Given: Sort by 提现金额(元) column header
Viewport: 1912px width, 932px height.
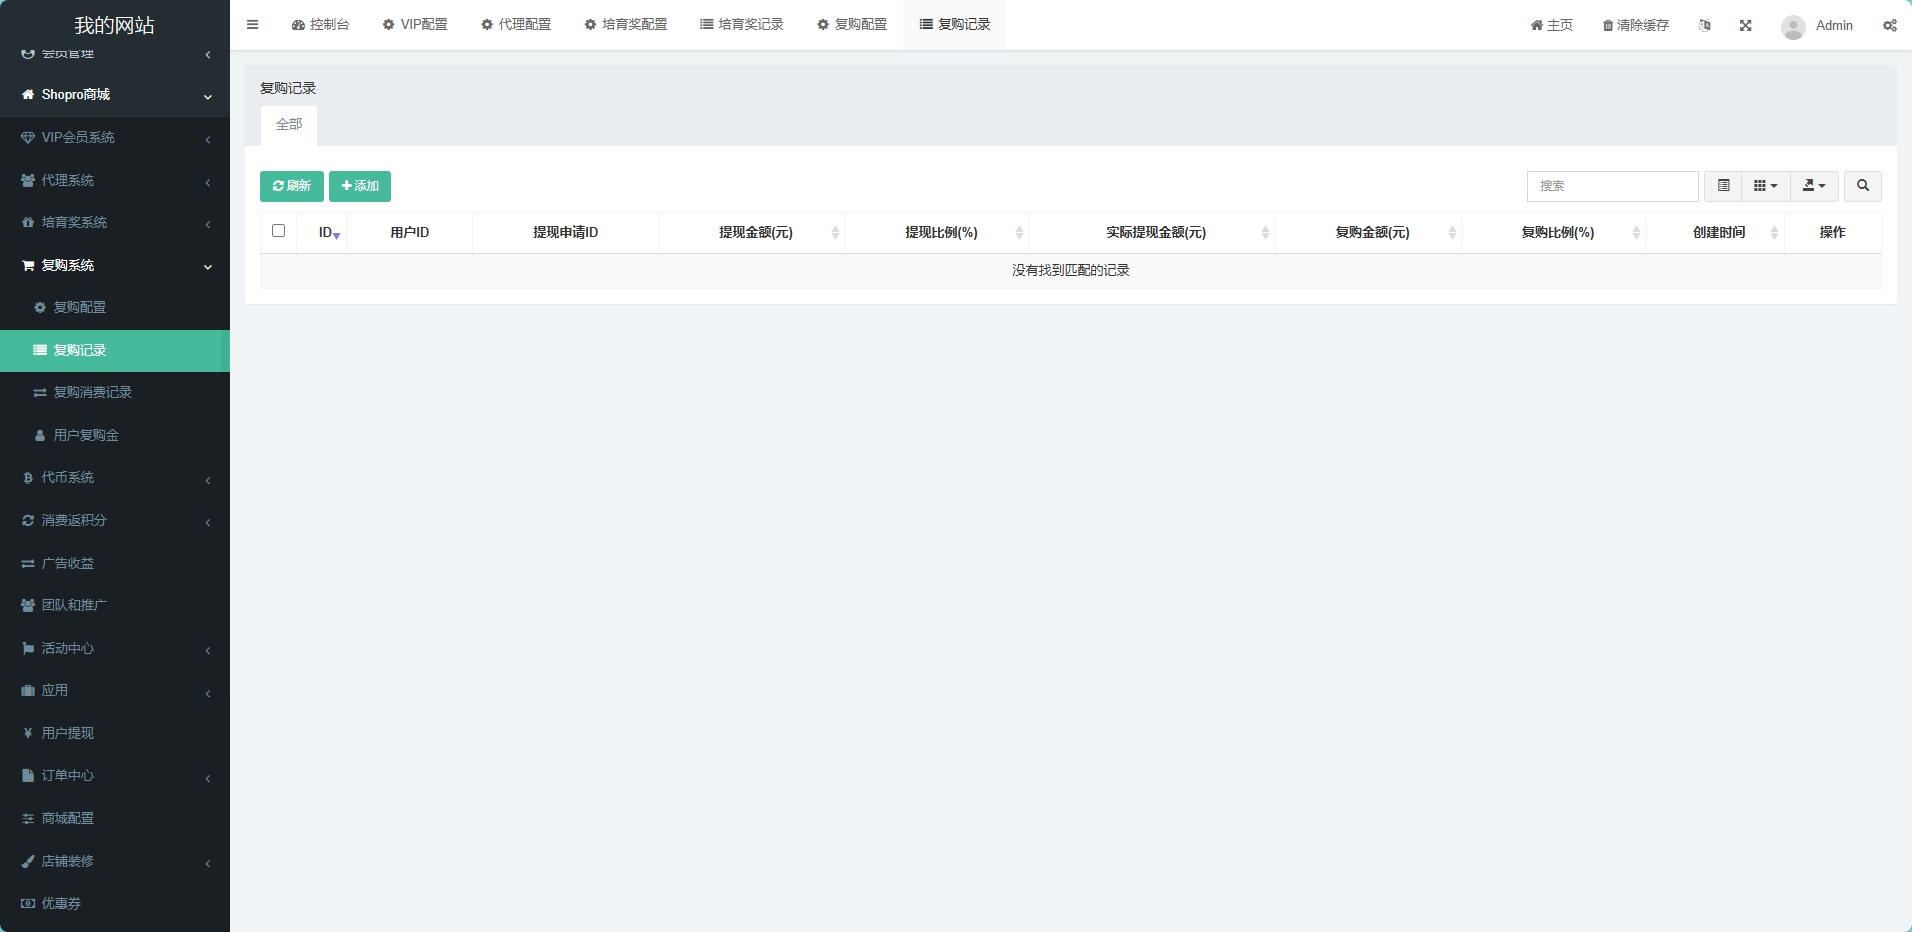Looking at the screenshot, I should (x=755, y=233).
